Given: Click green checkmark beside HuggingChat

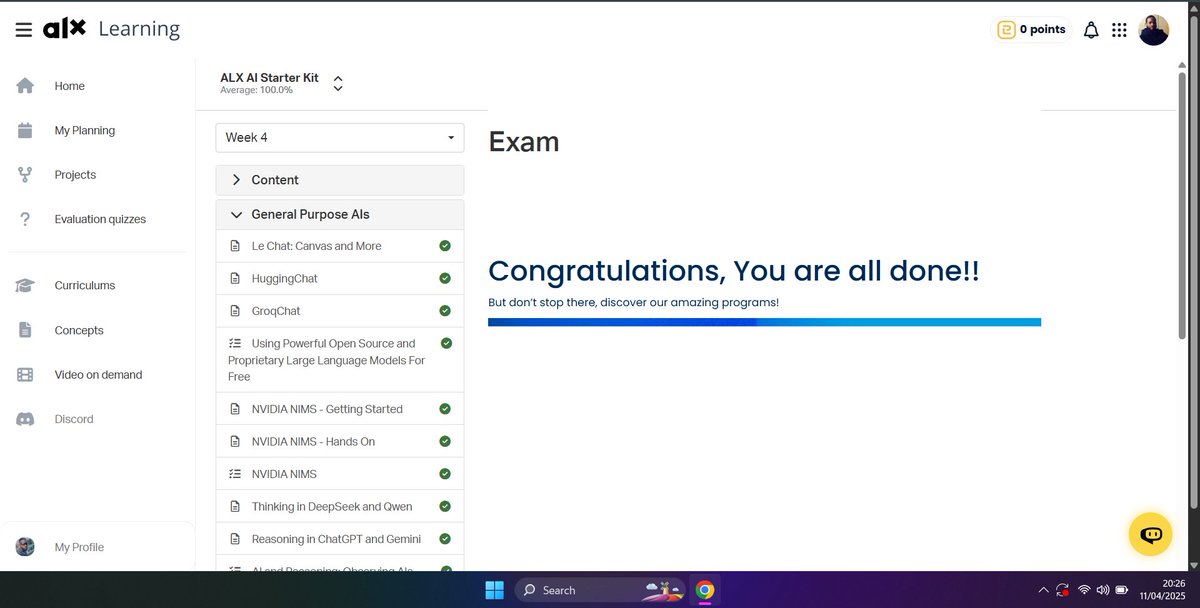Looking at the screenshot, I should coord(445,278).
